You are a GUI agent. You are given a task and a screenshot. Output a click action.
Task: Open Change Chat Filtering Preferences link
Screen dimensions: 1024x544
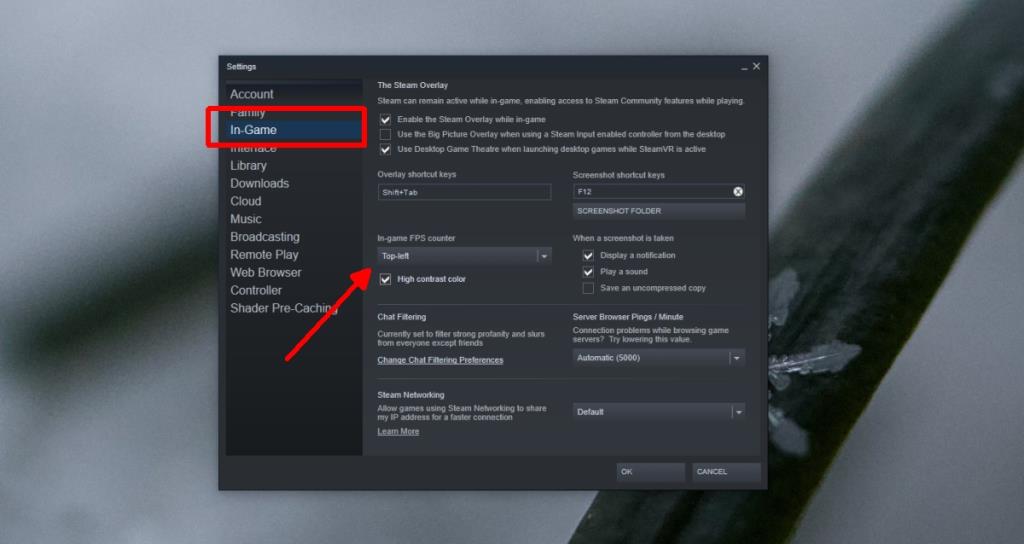click(440, 360)
